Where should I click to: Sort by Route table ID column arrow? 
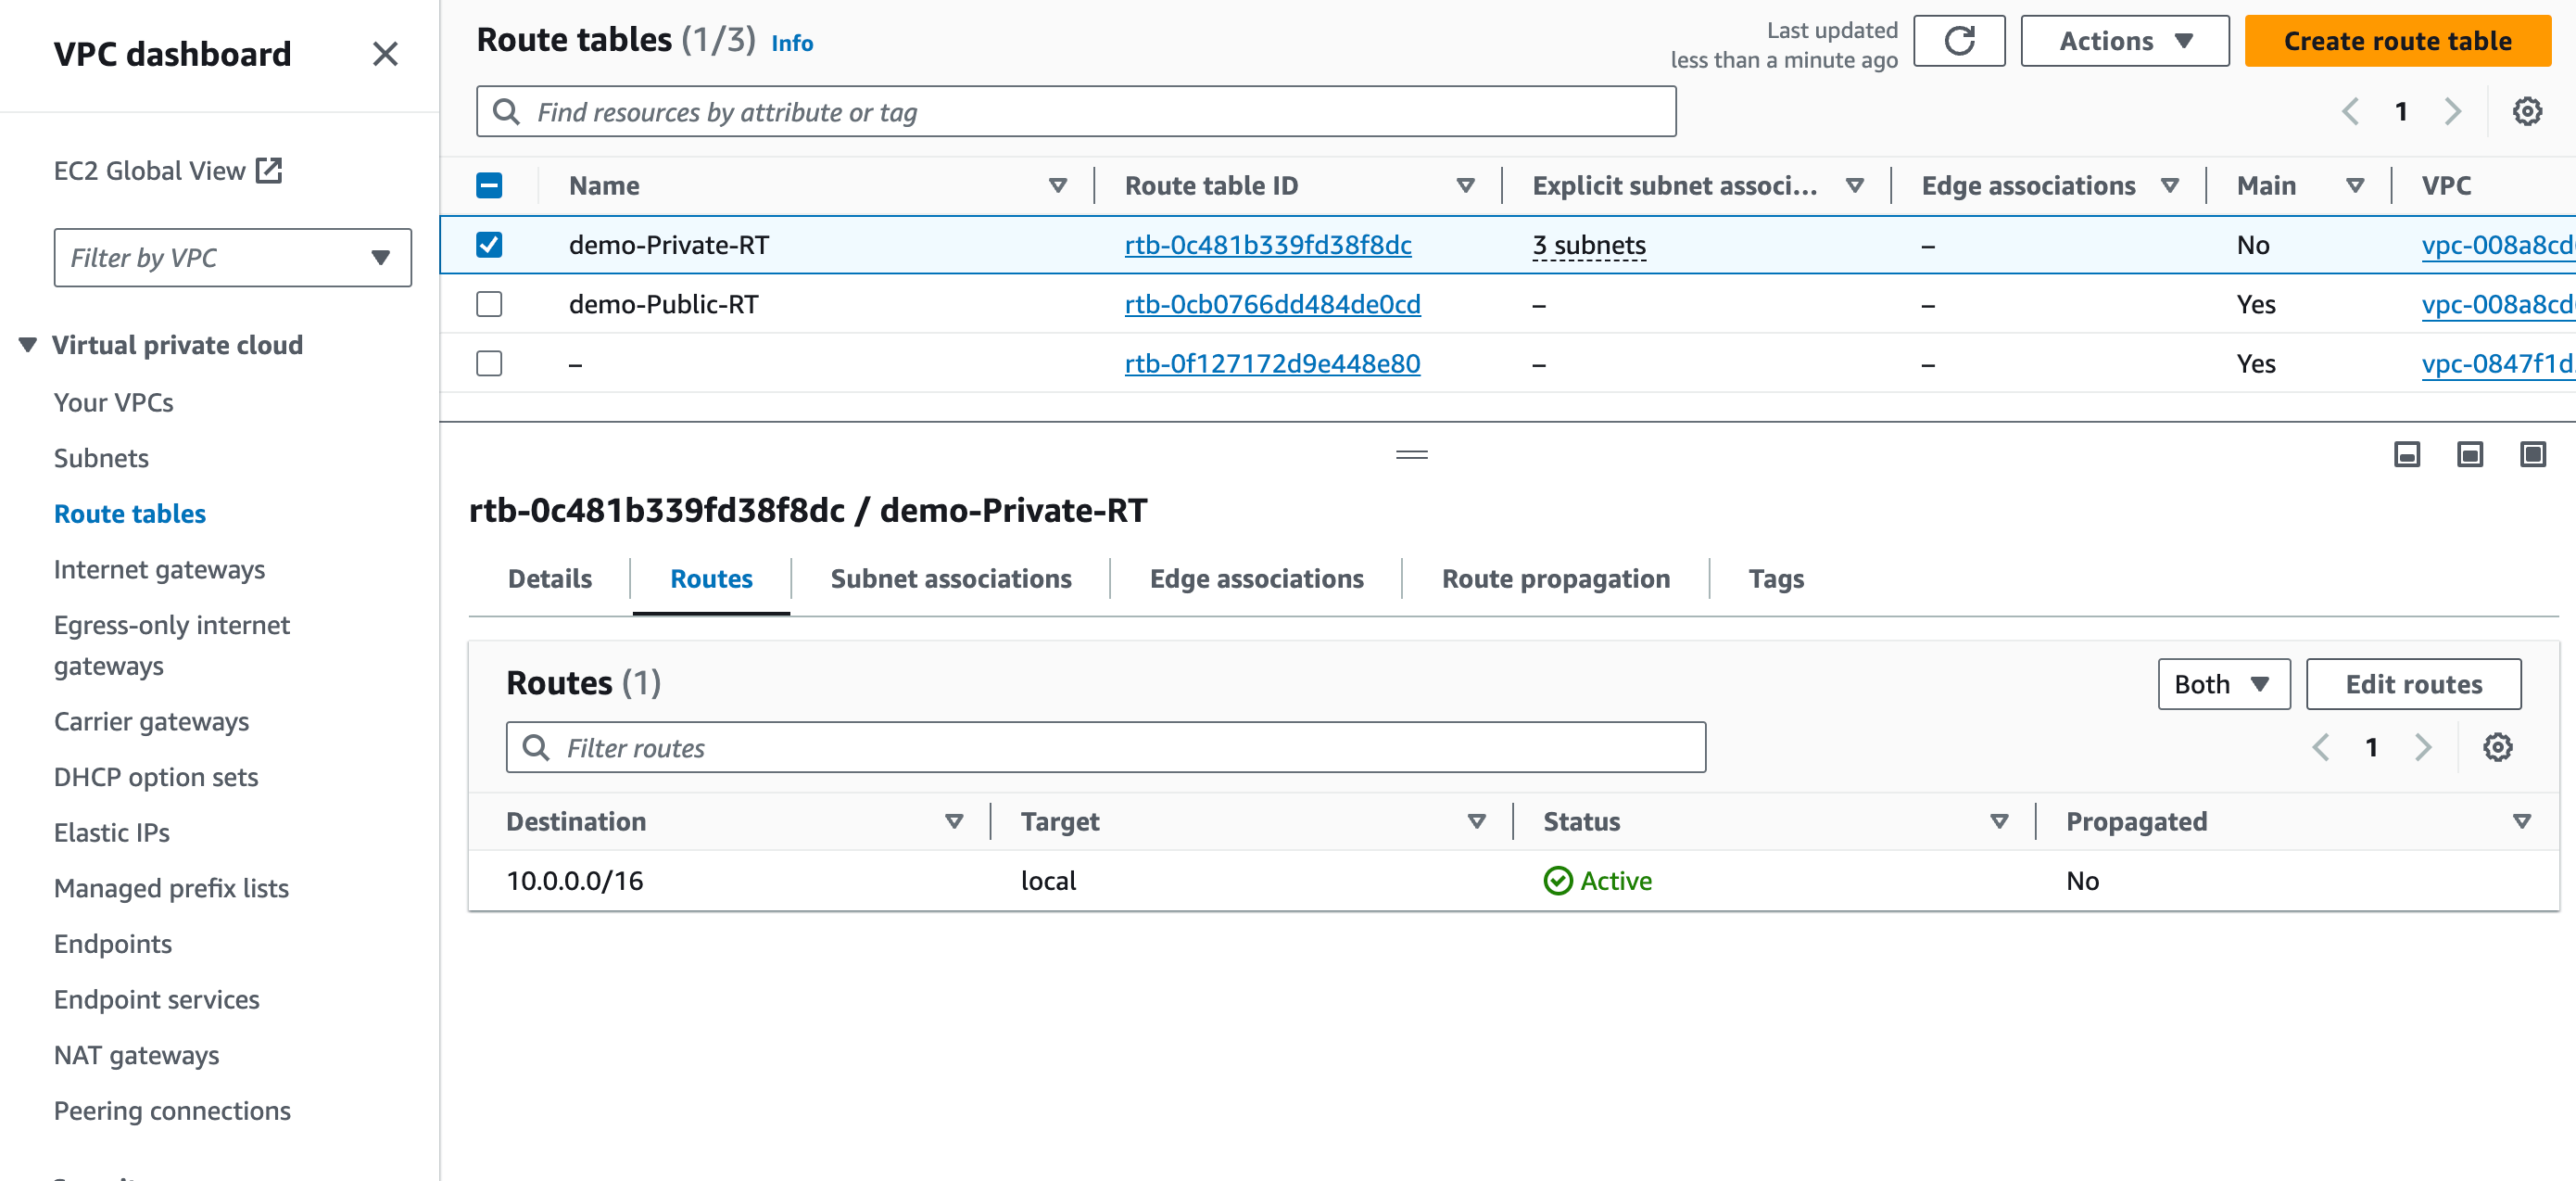click(1465, 185)
